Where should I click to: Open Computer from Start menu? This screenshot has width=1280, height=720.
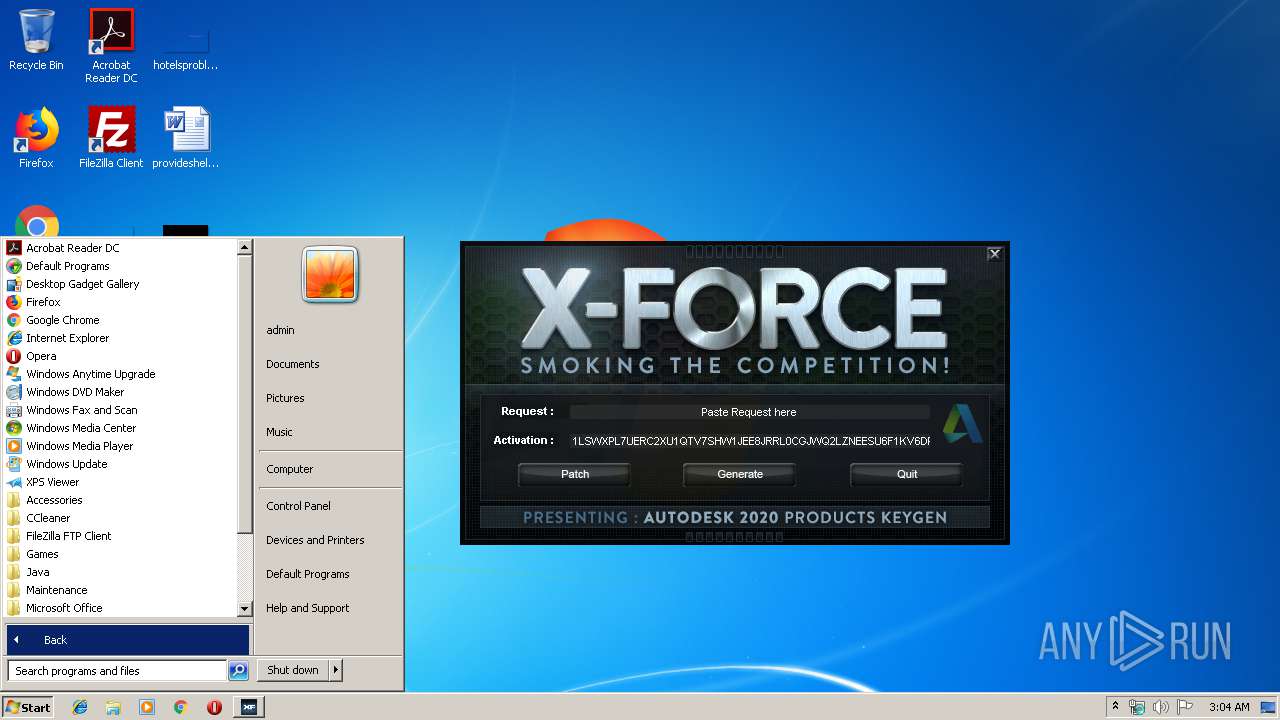tap(289, 469)
